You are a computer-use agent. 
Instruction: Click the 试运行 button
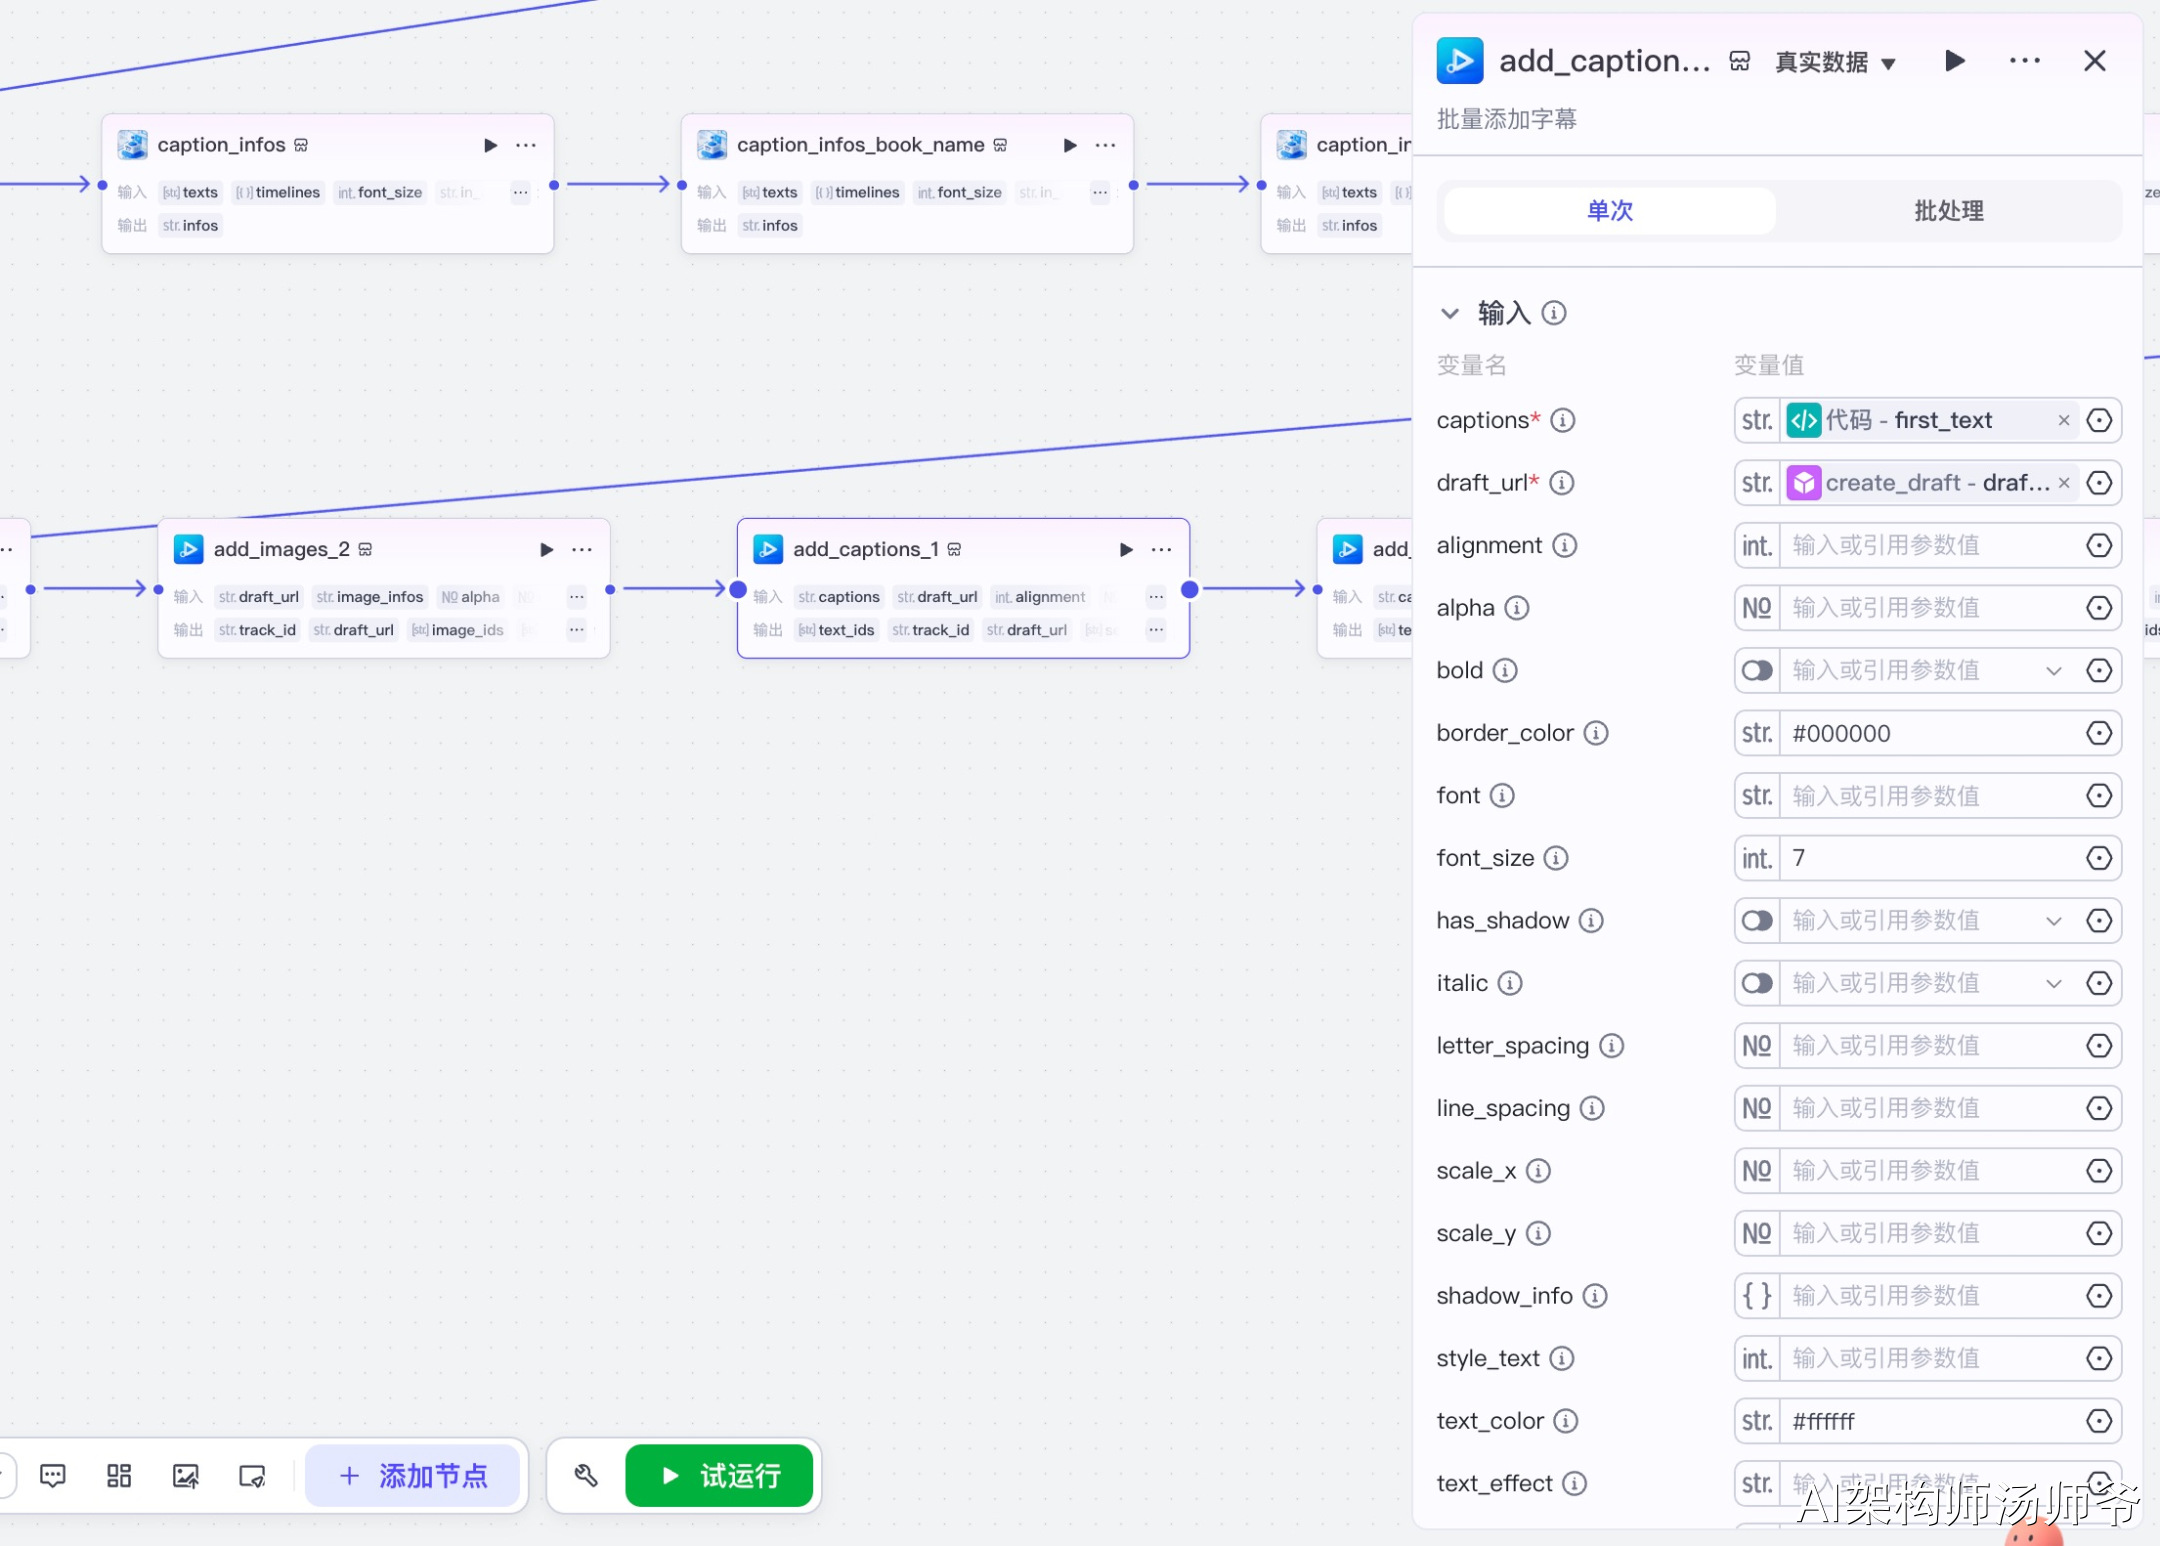point(719,1476)
